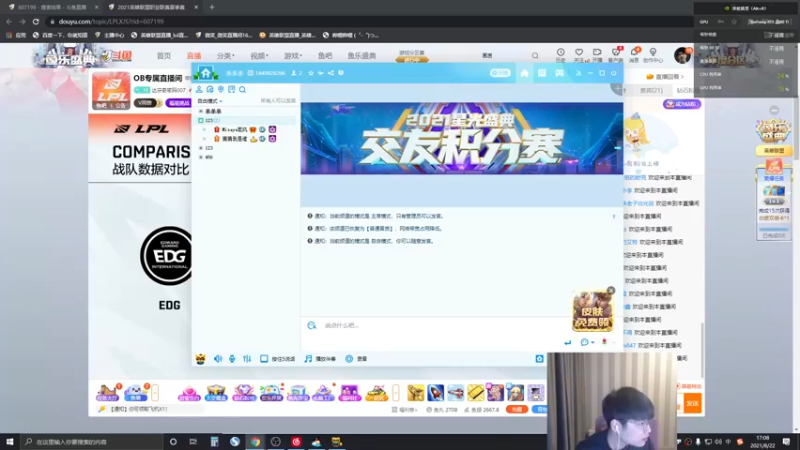The height and width of the screenshot is (450, 800).
Task: Select the active 123 channel row
Action: click(x=246, y=120)
